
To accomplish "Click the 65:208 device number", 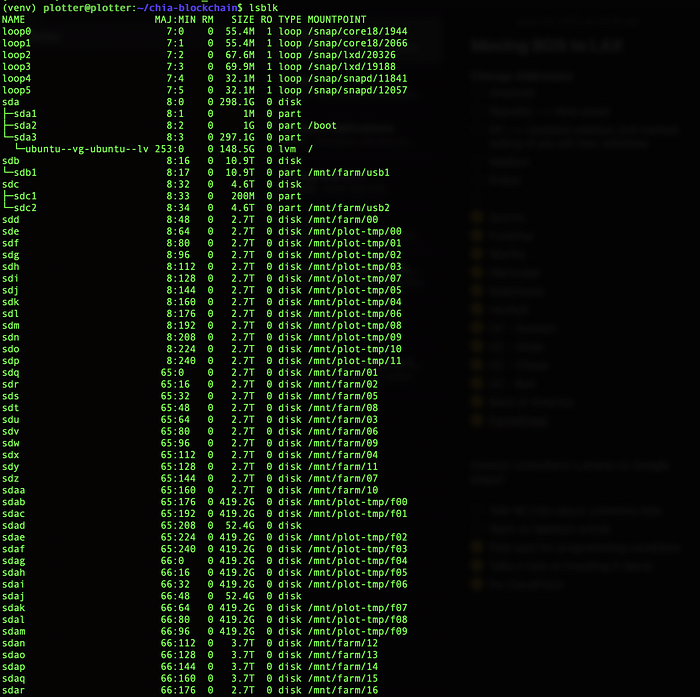I will 178,525.
